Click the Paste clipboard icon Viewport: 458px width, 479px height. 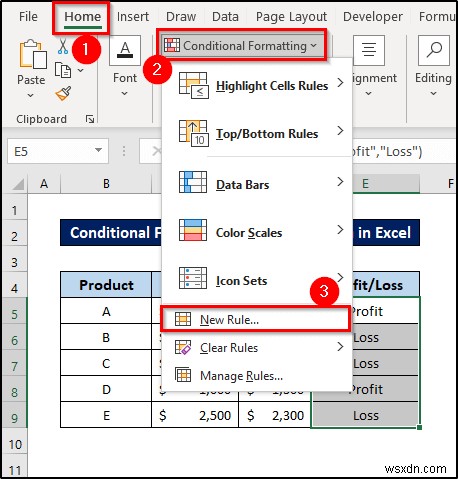coord(33,54)
